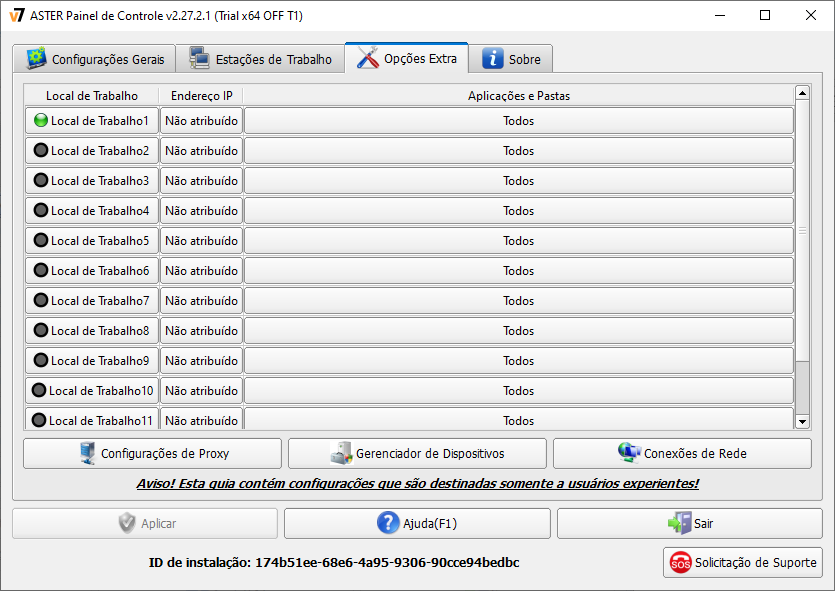This screenshot has height=591, width=835.
Task: Click the Ajuda(F1) button
Action: (417, 523)
